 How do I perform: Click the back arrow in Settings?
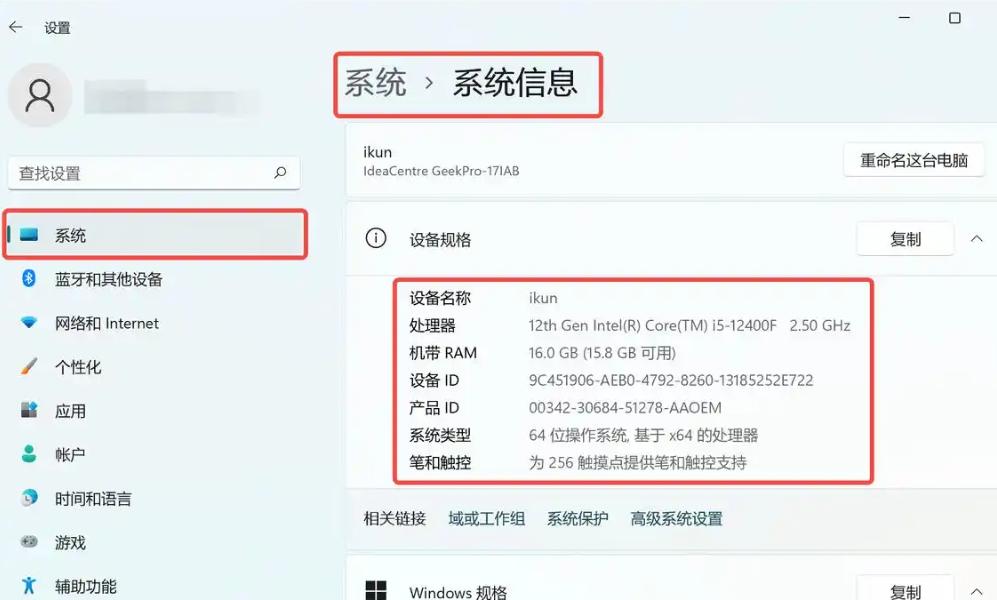click(16, 27)
